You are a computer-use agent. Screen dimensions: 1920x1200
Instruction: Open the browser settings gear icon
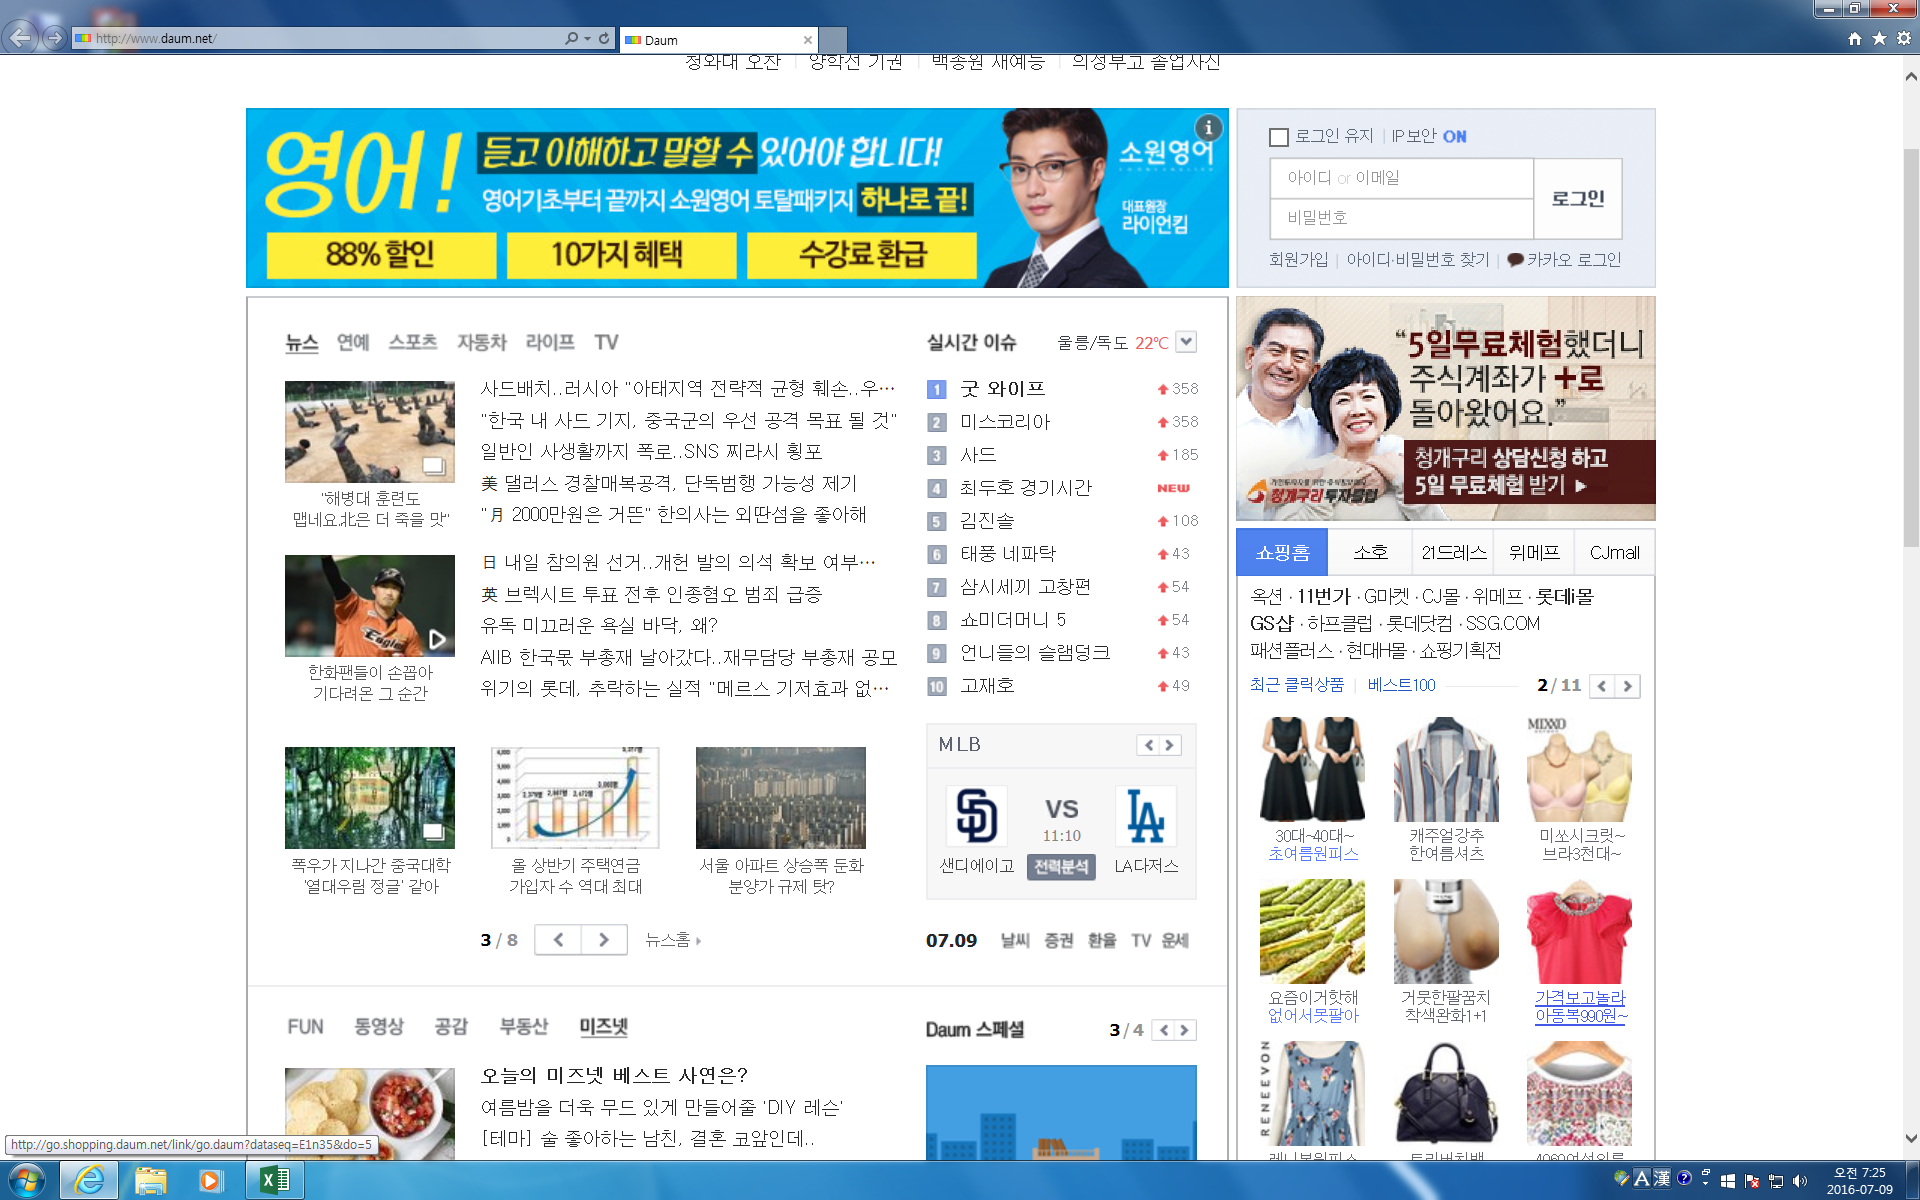(x=1904, y=38)
